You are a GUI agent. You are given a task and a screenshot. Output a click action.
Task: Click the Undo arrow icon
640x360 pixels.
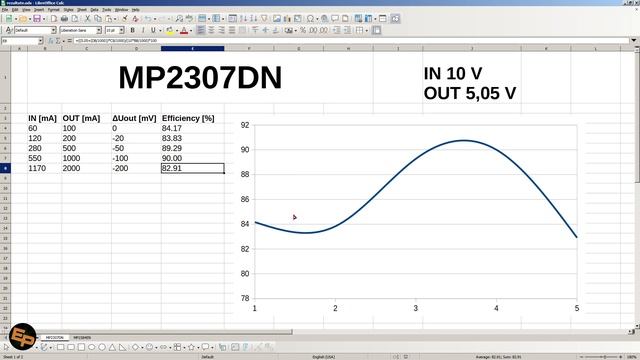[x=148, y=19]
